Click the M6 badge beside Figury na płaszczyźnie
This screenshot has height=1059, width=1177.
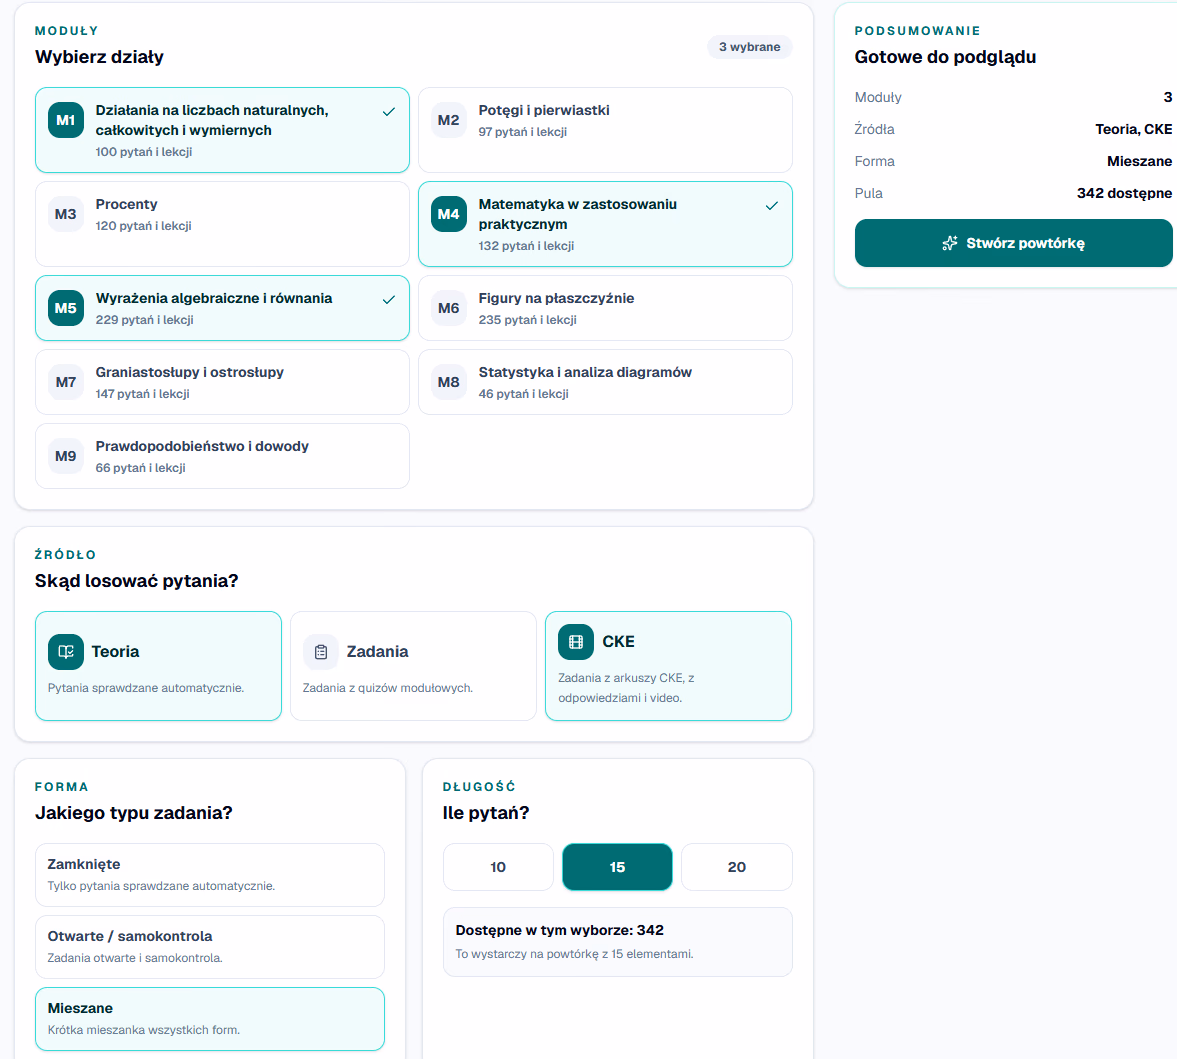pos(449,308)
